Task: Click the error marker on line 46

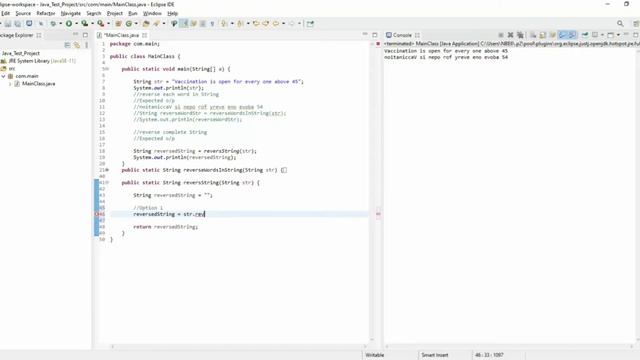Action: pyautogui.click(x=97, y=214)
